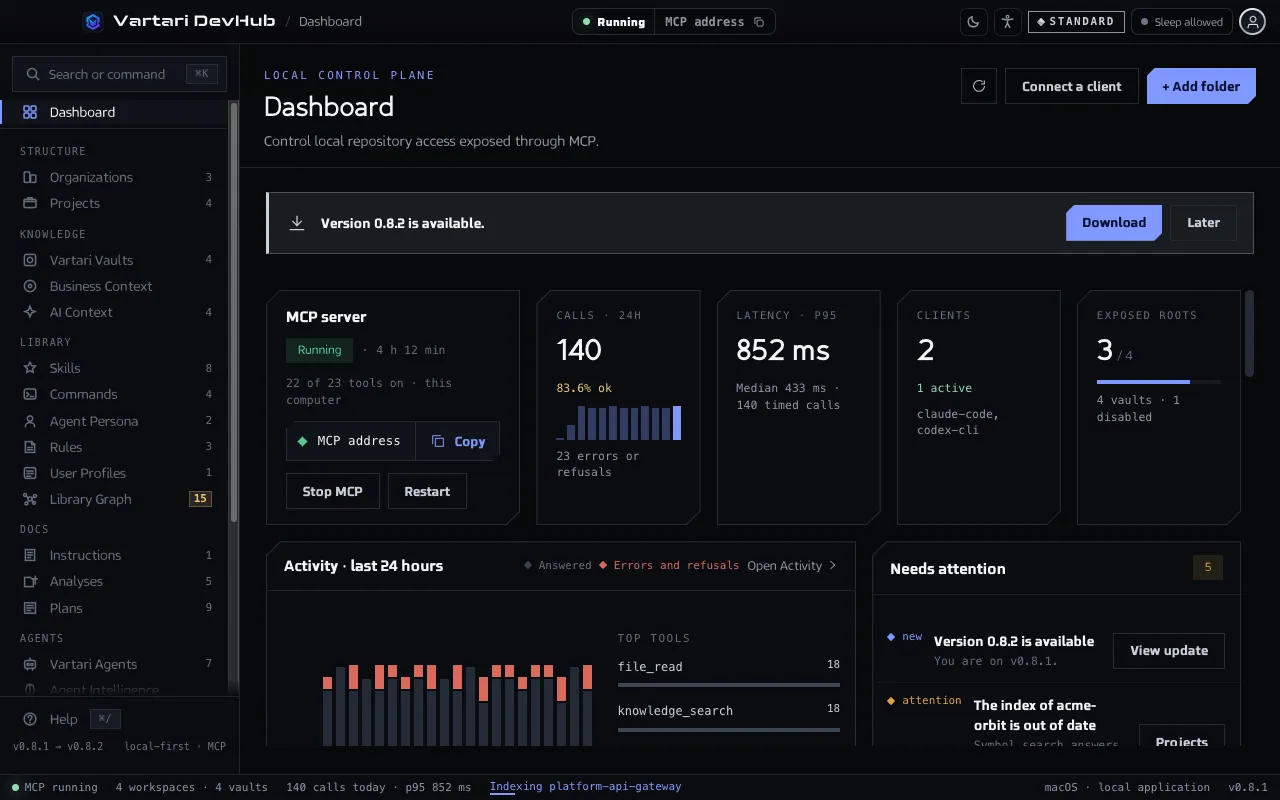Click the Instructions document icon
1280x800 pixels.
pyautogui.click(x=30, y=555)
